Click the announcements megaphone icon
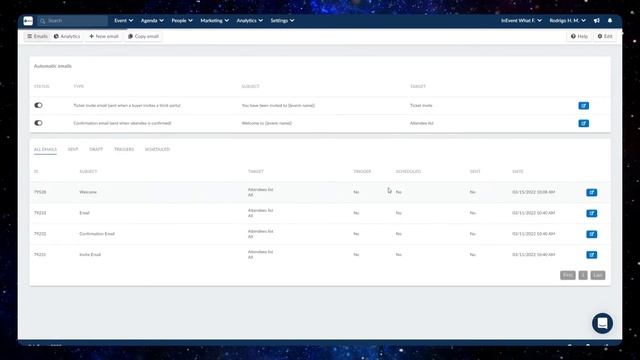Screen dimensions: 640x360 [597, 20]
